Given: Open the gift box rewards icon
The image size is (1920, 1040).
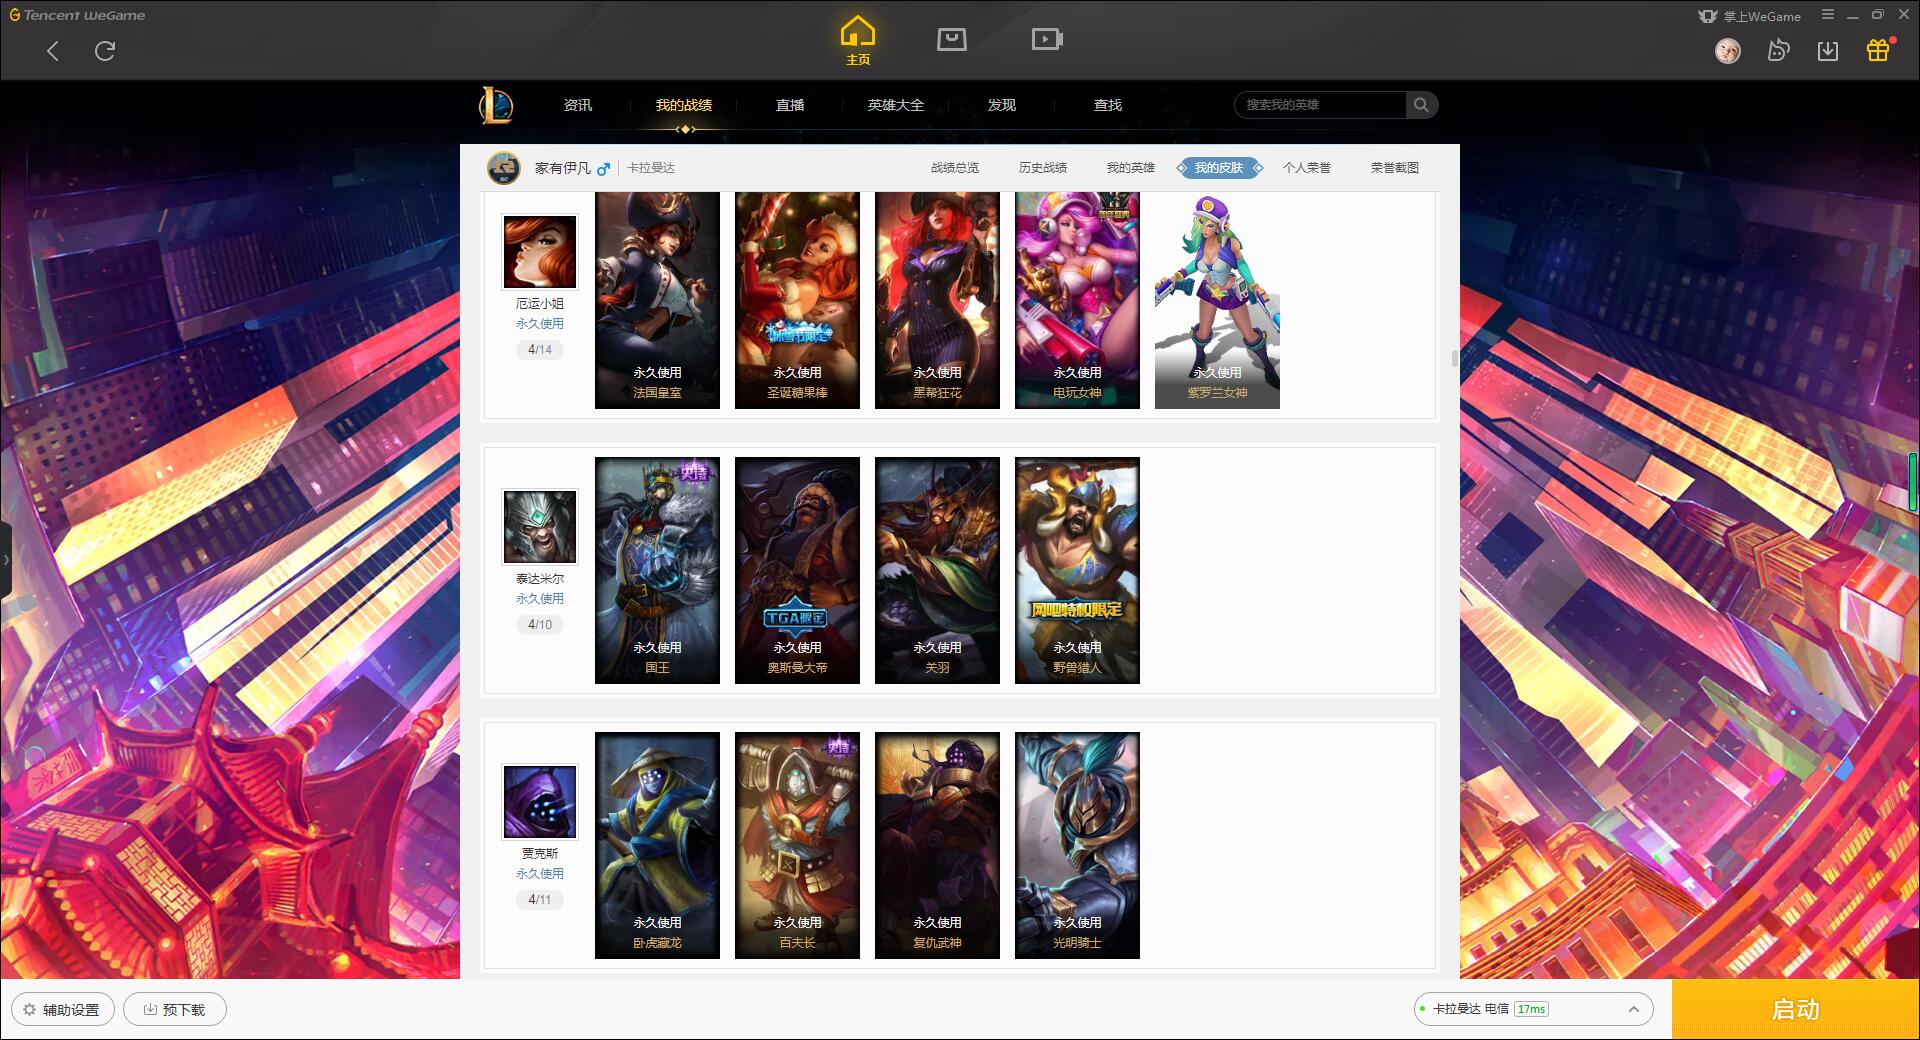Looking at the screenshot, I should [x=1878, y=50].
